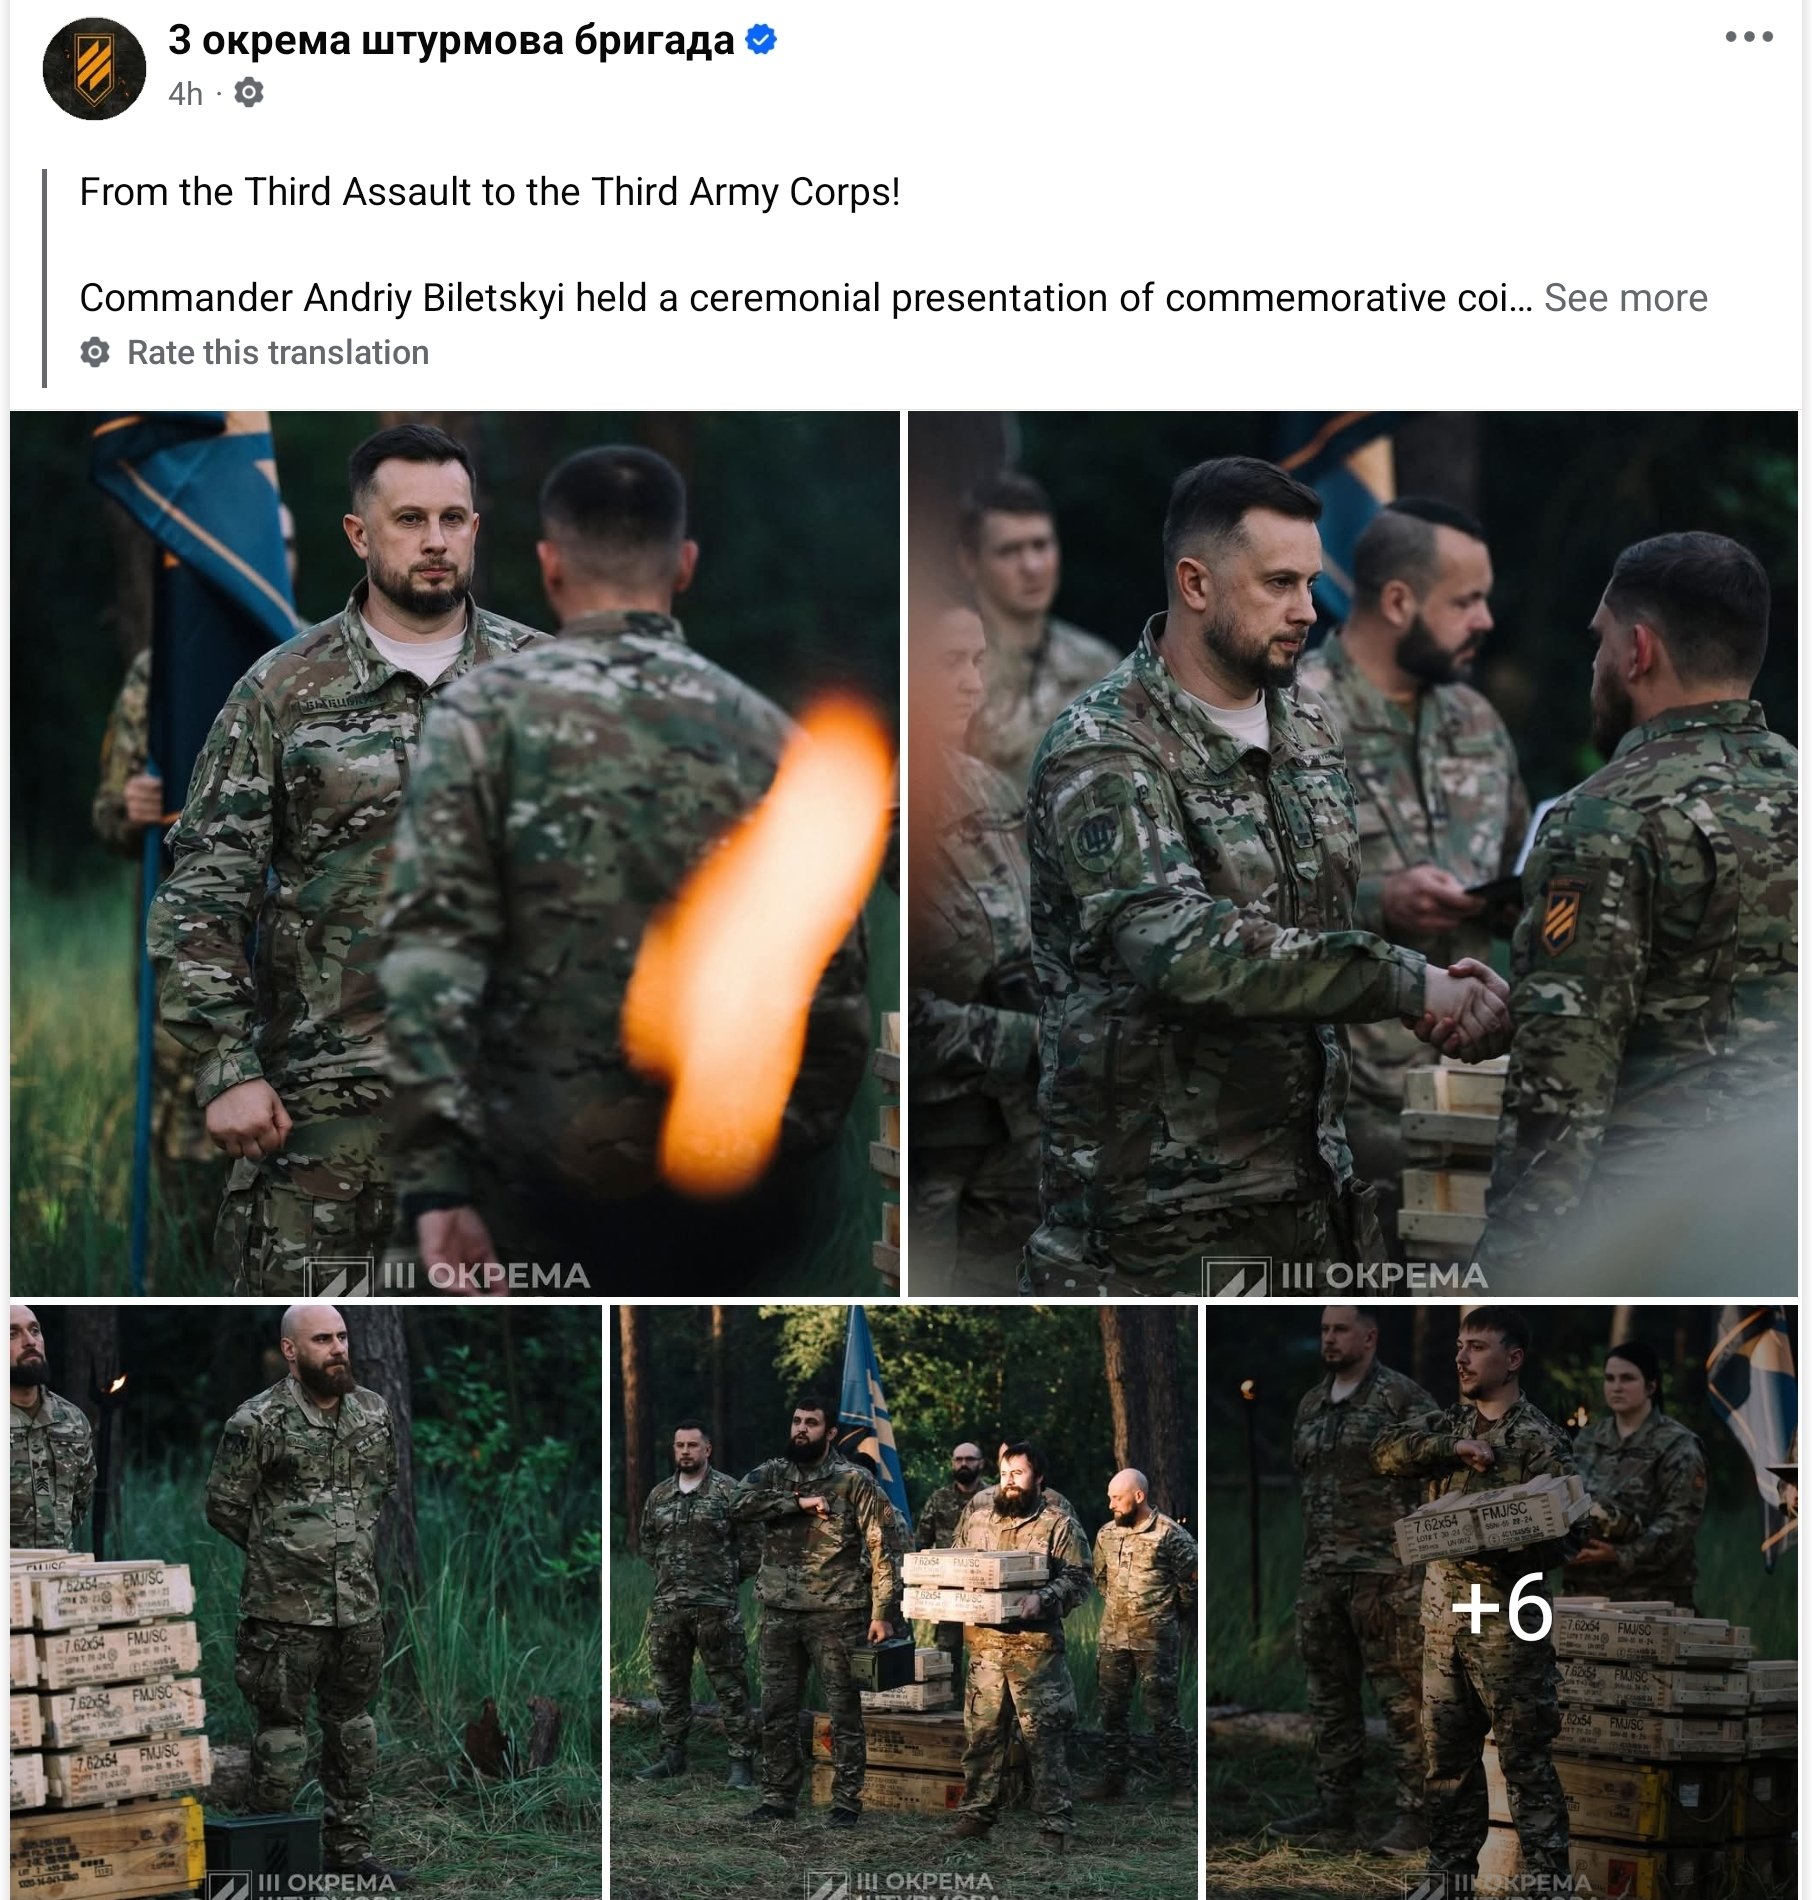
Task: Click the gear icon beside Rate this translation
Action: 95,352
